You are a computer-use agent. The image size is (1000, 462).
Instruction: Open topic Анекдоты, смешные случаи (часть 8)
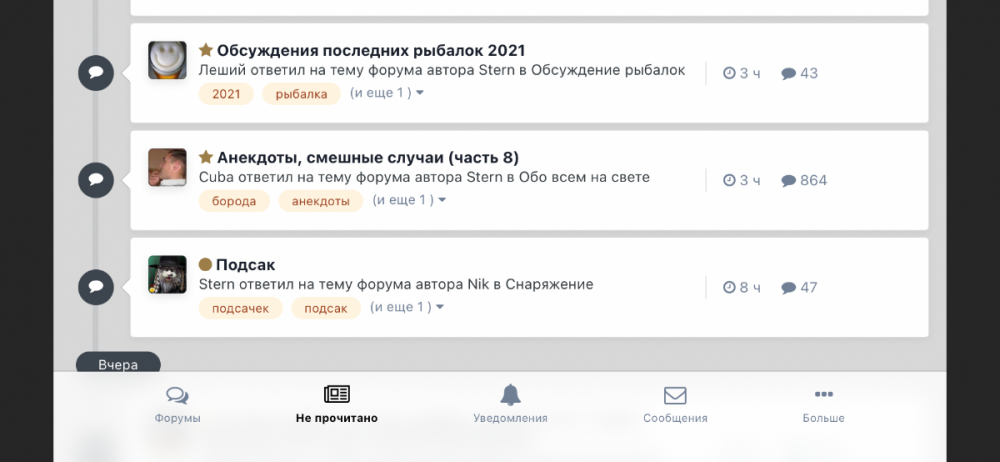tap(368, 158)
